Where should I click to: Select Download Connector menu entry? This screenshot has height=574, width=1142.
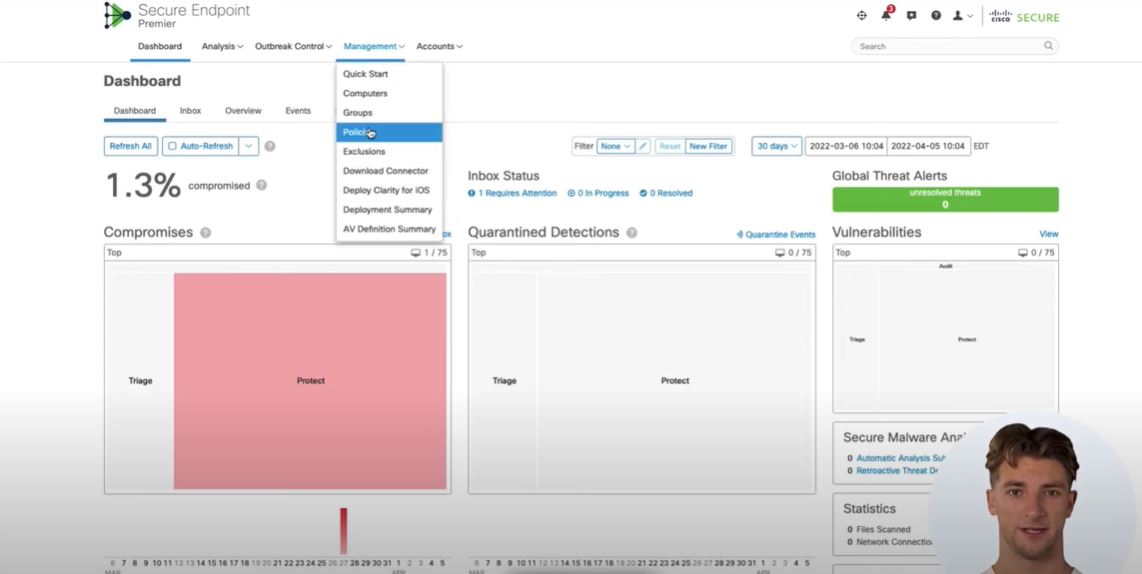389,170
